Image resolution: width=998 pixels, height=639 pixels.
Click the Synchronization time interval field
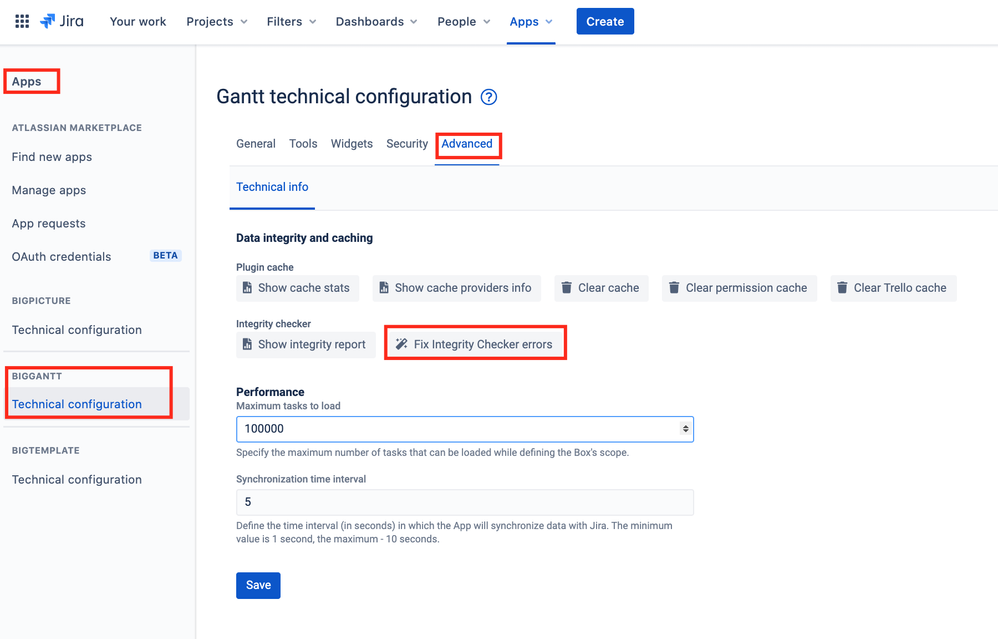465,502
